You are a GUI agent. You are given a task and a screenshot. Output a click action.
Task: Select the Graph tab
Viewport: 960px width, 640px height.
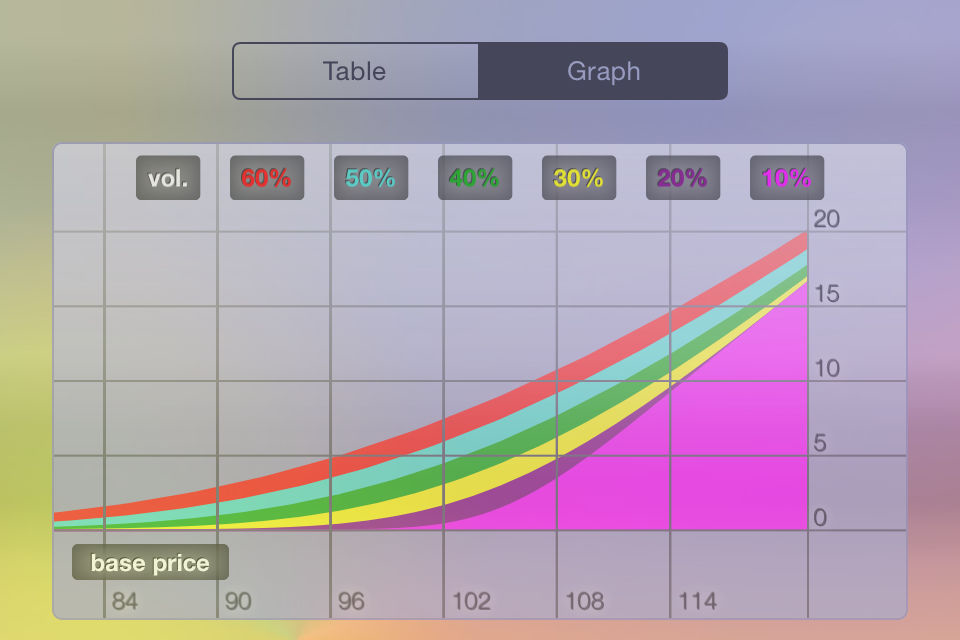pyautogui.click(x=603, y=71)
